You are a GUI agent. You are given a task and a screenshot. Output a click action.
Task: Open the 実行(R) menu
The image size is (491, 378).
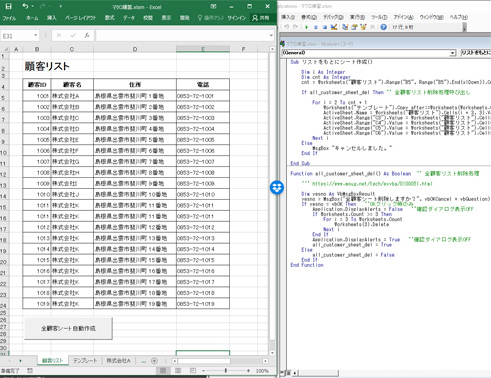(x=357, y=17)
